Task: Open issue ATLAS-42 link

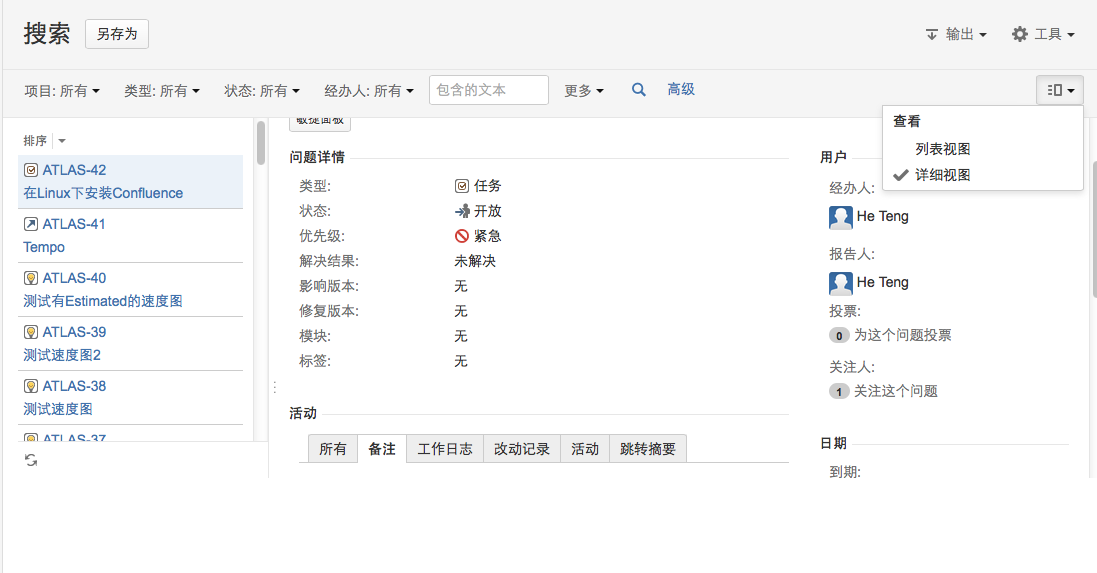Action: point(74,170)
